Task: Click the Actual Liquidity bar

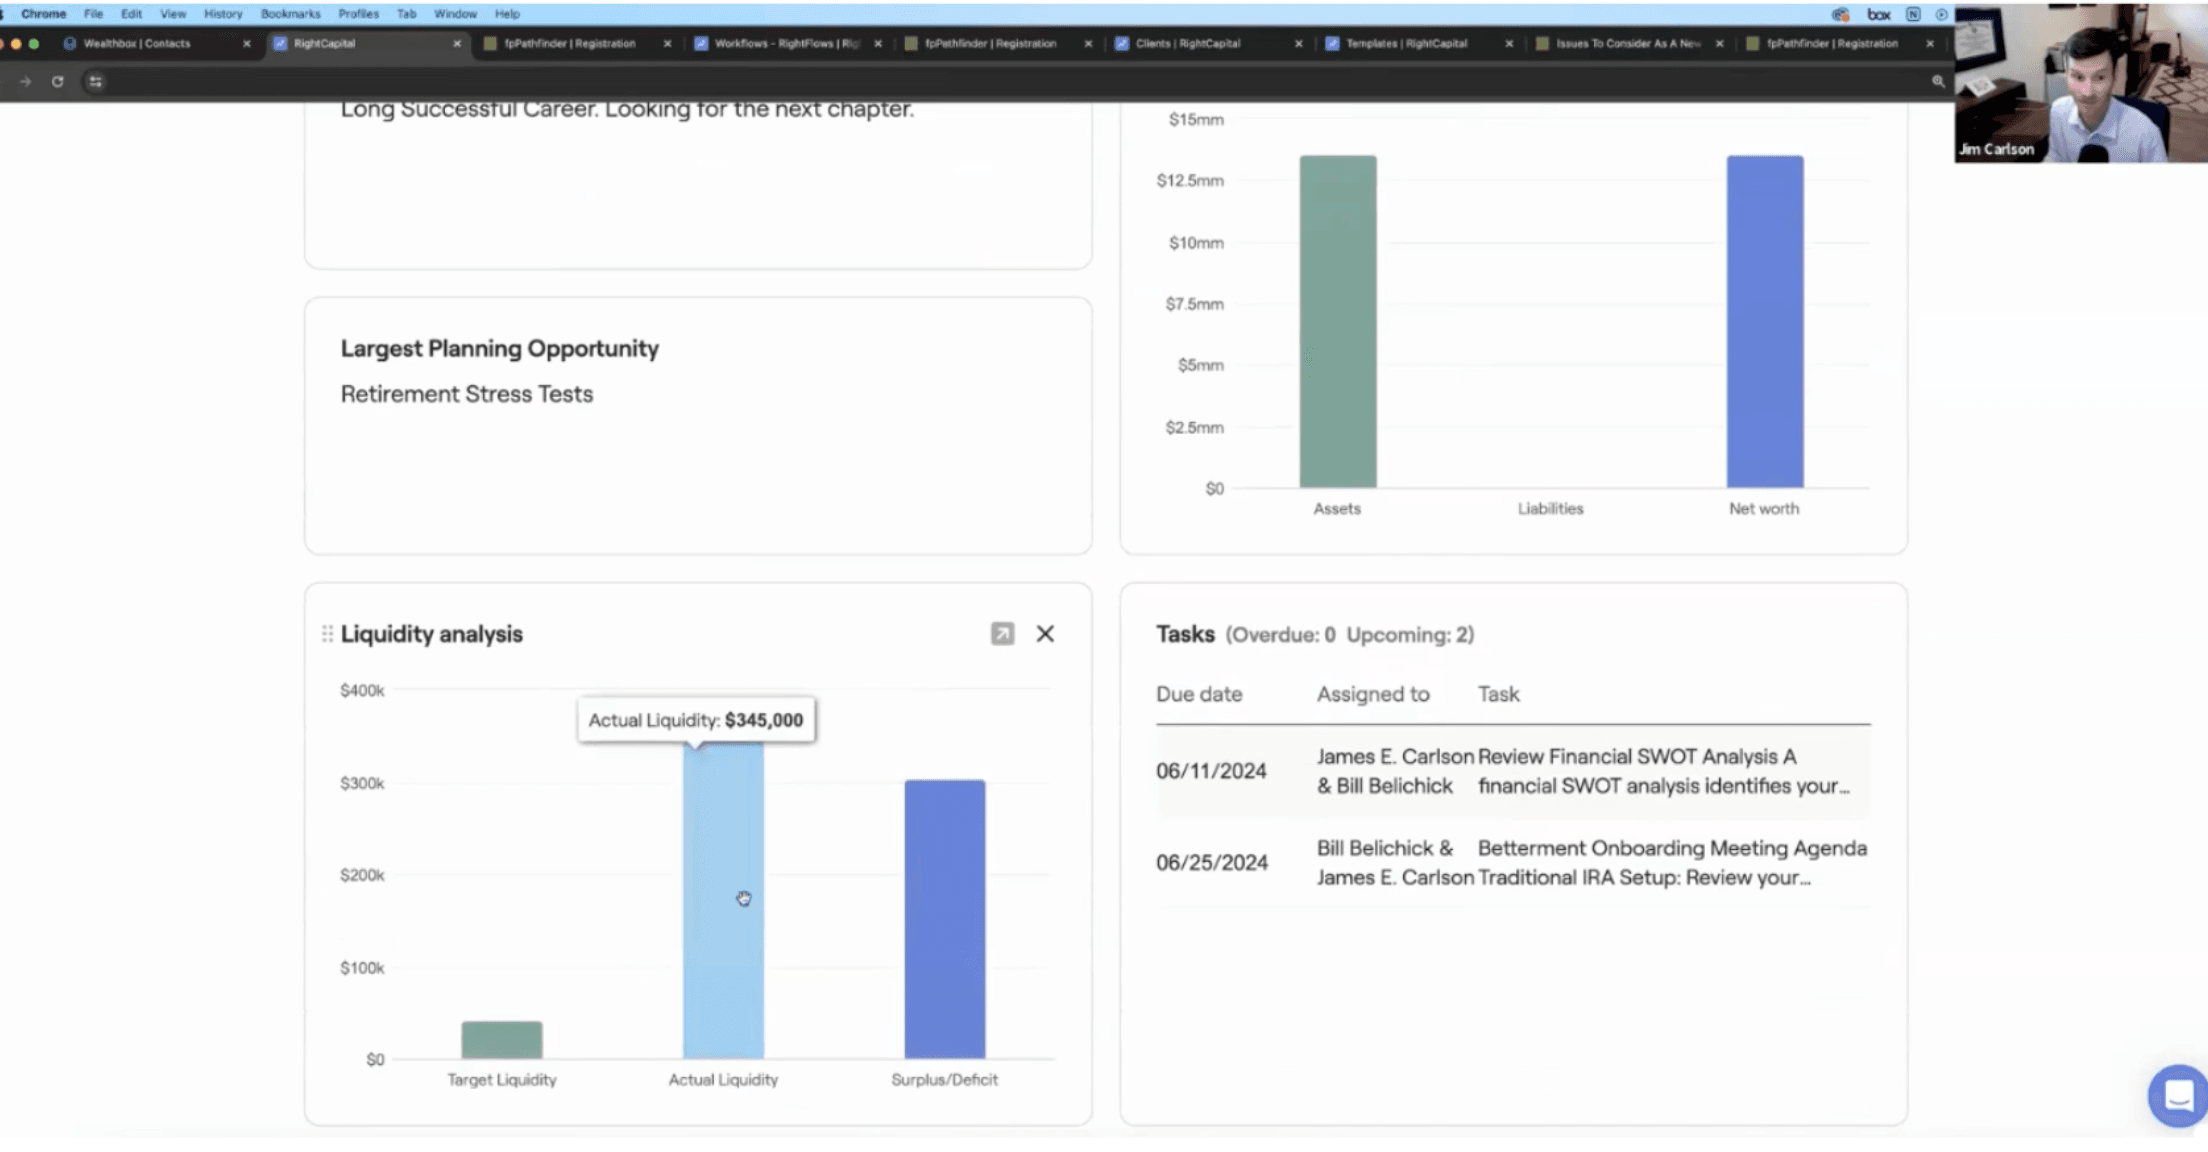Action: [723, 900]
